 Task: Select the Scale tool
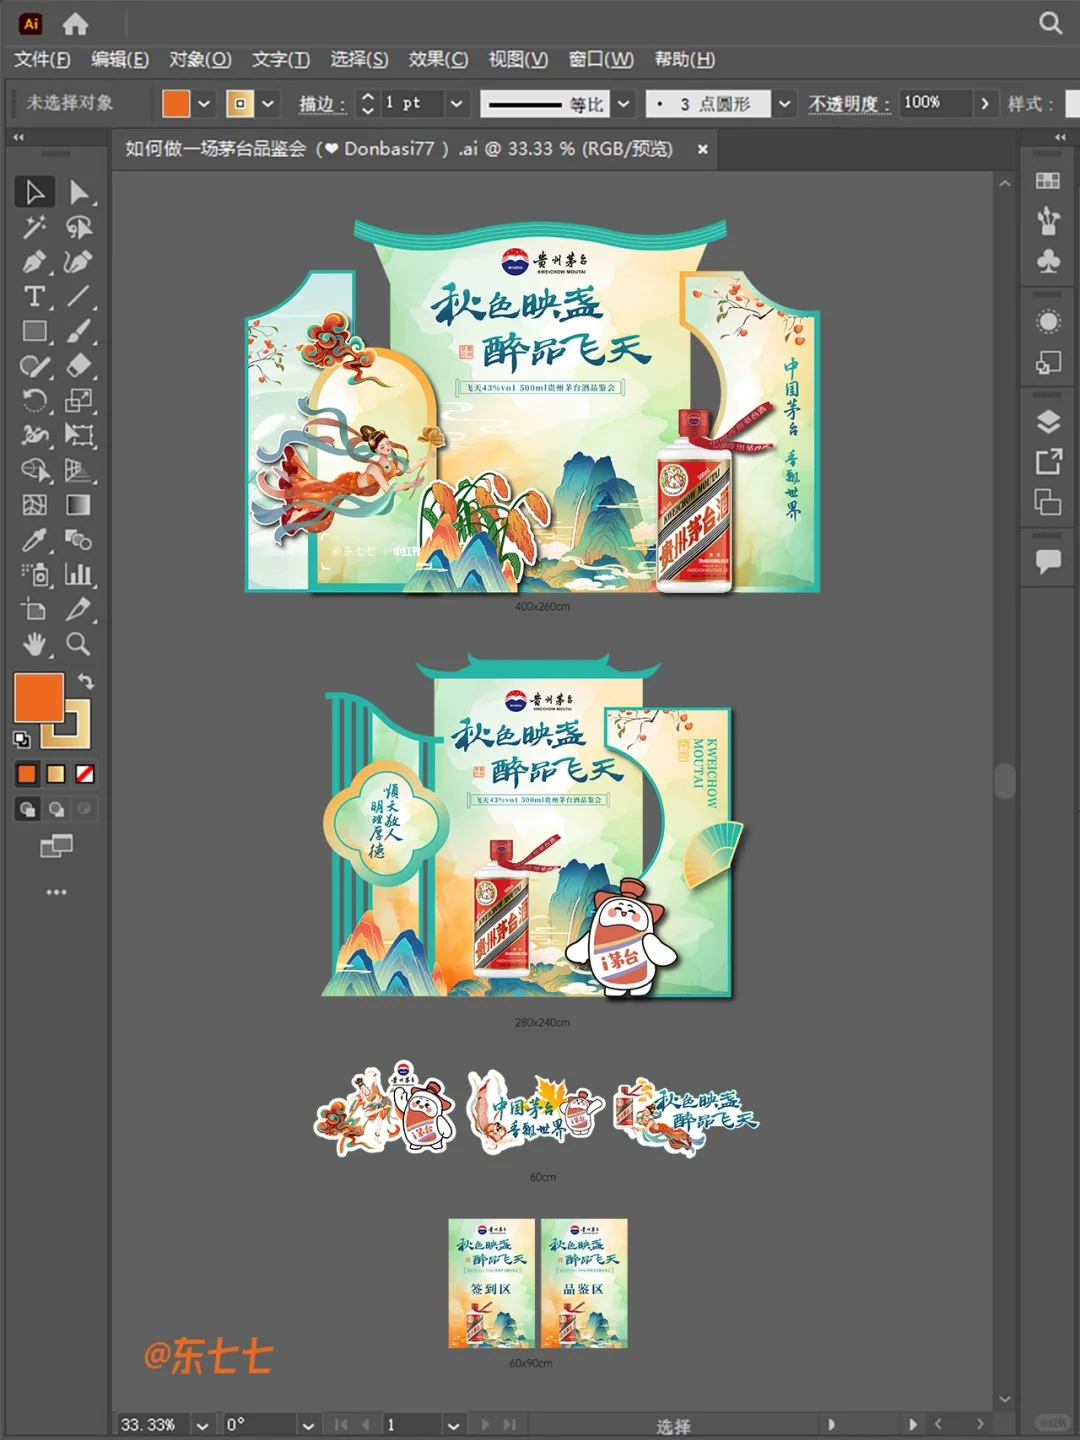tap(79, 401)
